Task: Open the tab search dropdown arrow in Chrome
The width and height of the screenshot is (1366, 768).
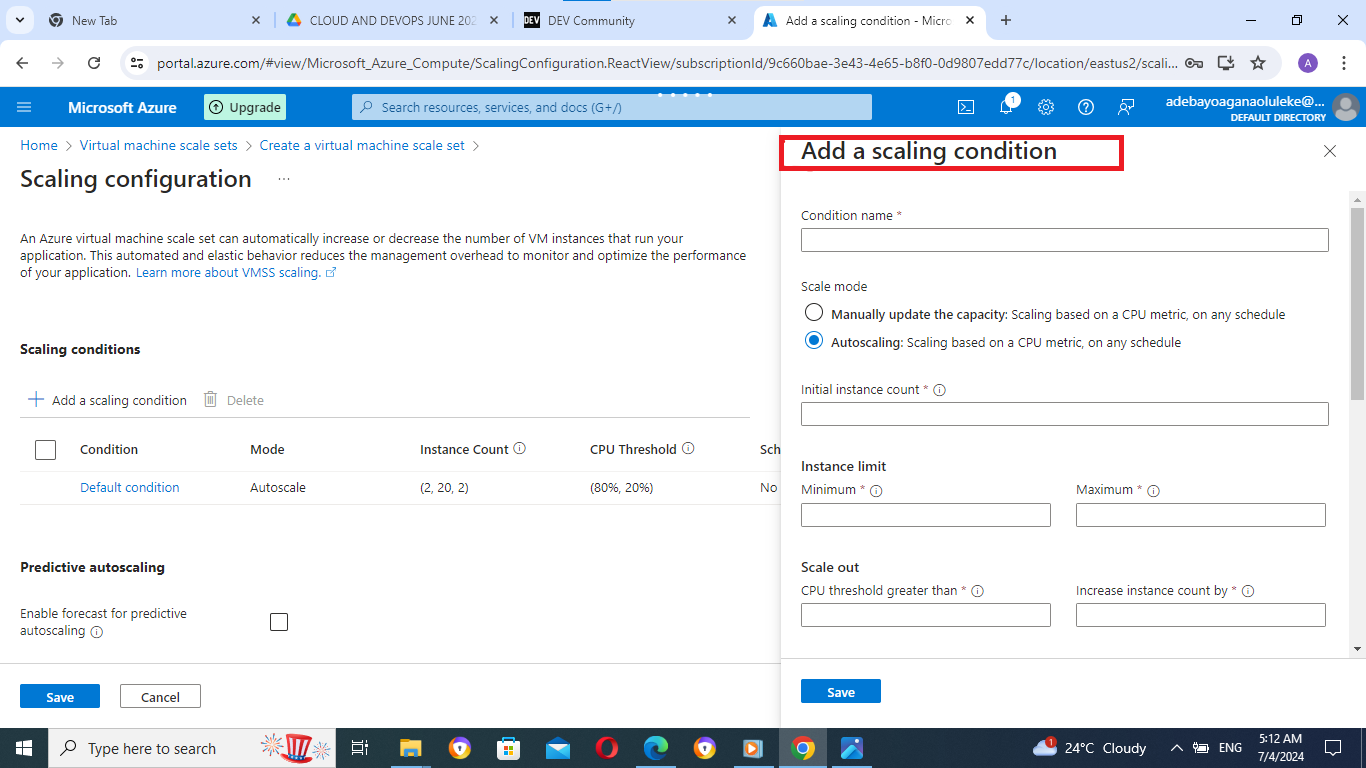Action: click(19, 20)
